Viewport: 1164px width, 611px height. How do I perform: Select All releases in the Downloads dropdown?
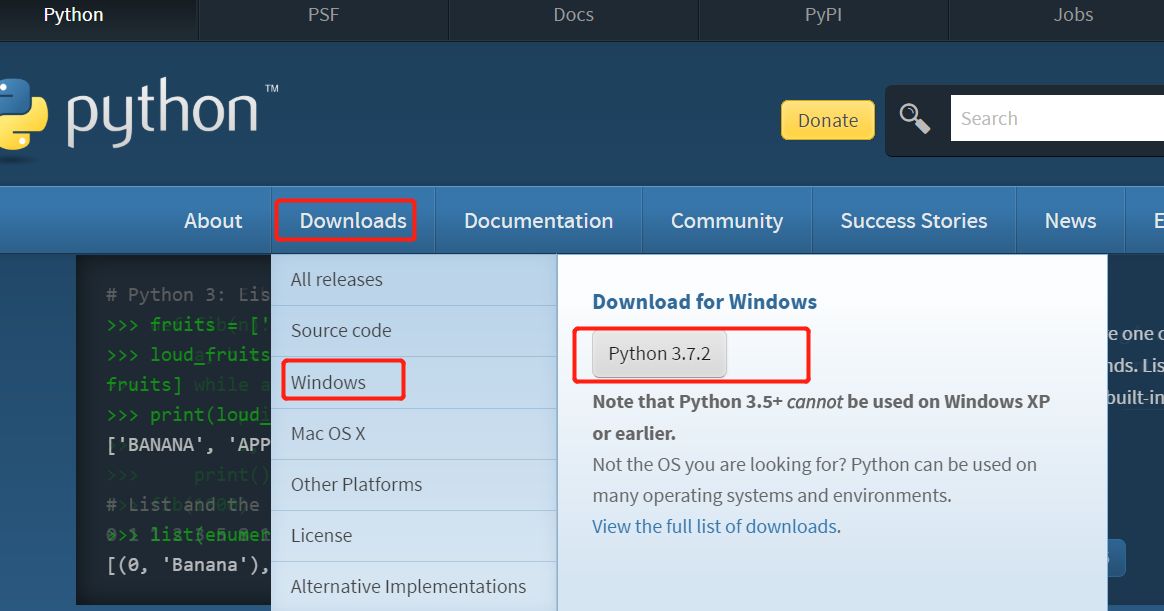(414, 280)
